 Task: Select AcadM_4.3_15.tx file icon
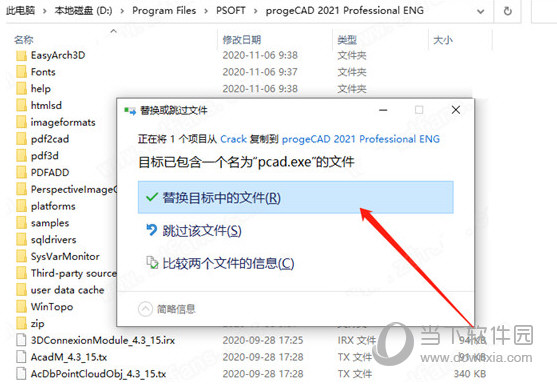pyautogui.click(x=21, y=357)
